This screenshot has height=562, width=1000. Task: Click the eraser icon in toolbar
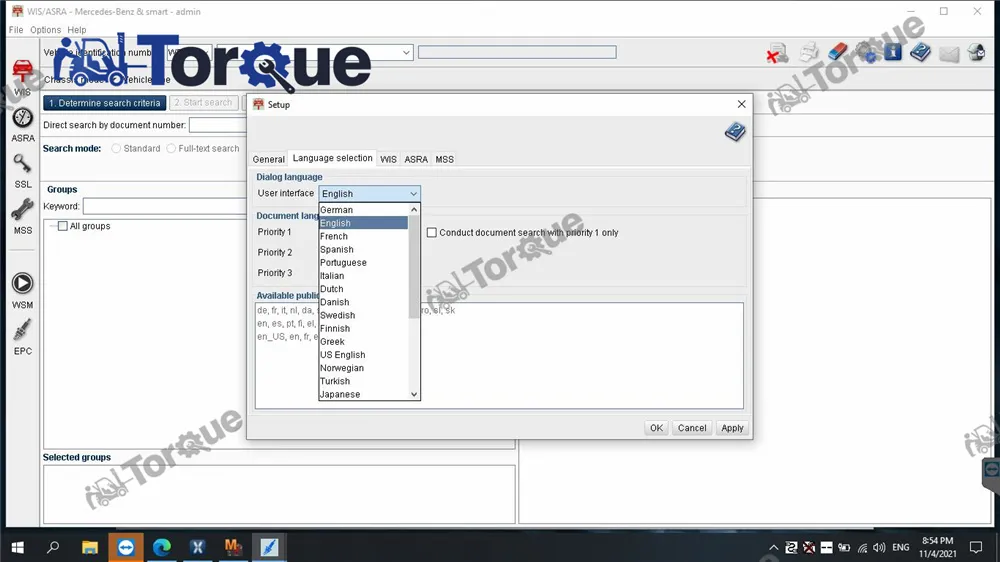coord(837,52)
